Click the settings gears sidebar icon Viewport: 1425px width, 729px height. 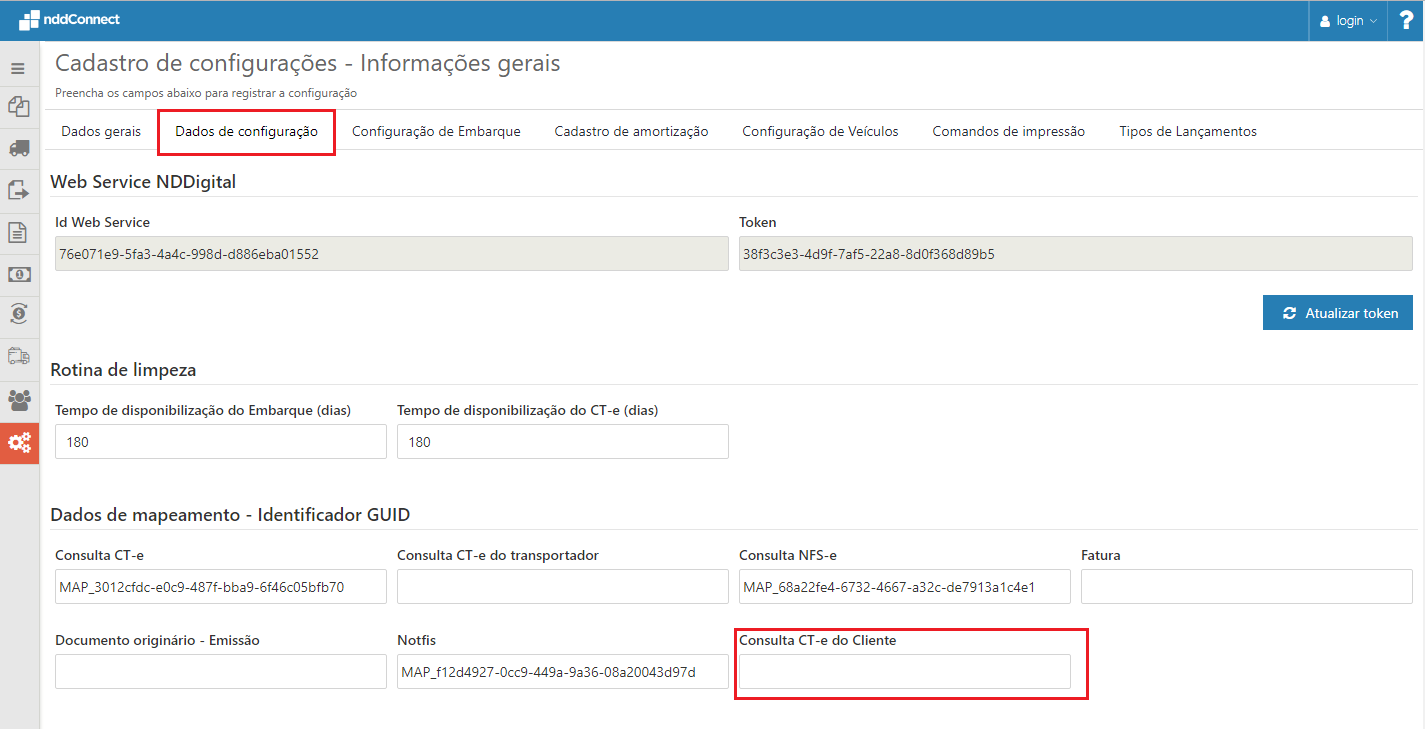(18, 441)
